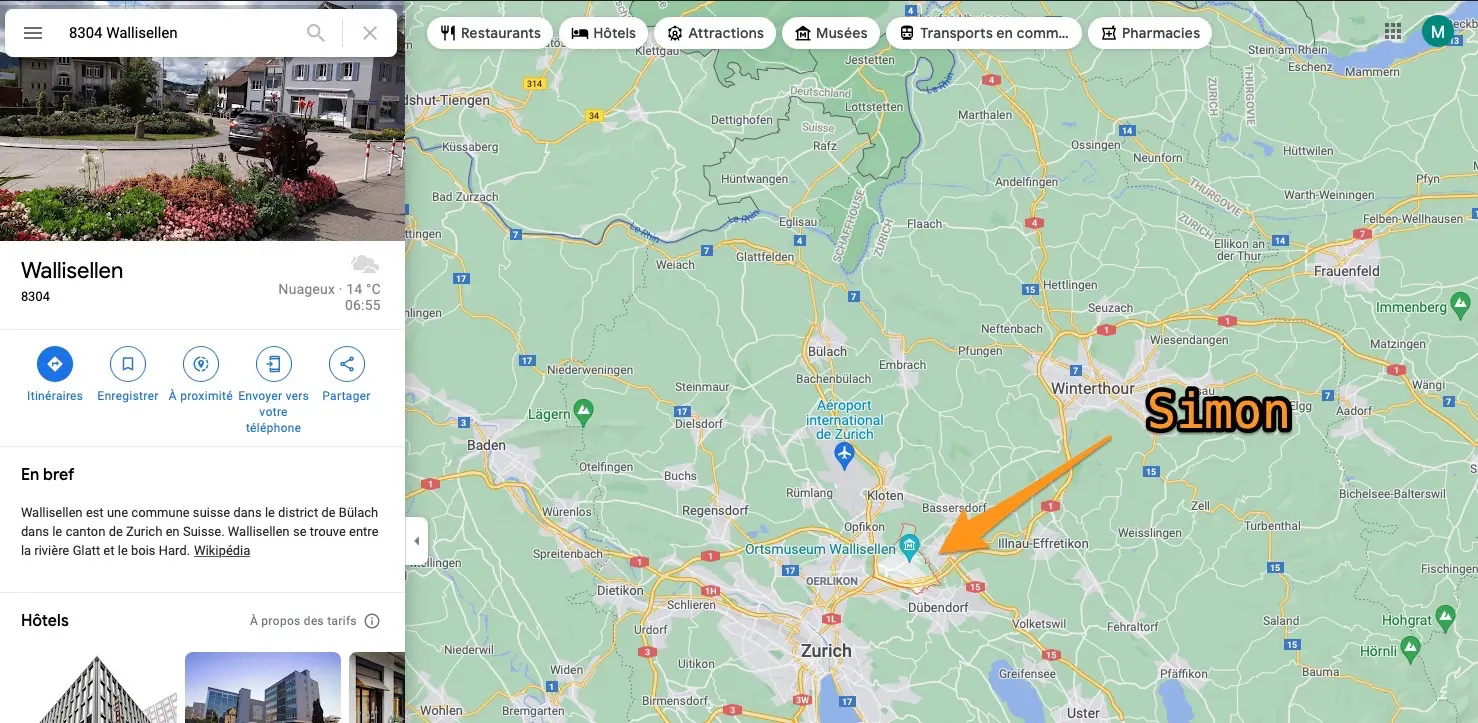This screenshot has height=723, width=1478.
Task: Click the Aéroport international de Zurich icon
Action: (x=845, y=456)
